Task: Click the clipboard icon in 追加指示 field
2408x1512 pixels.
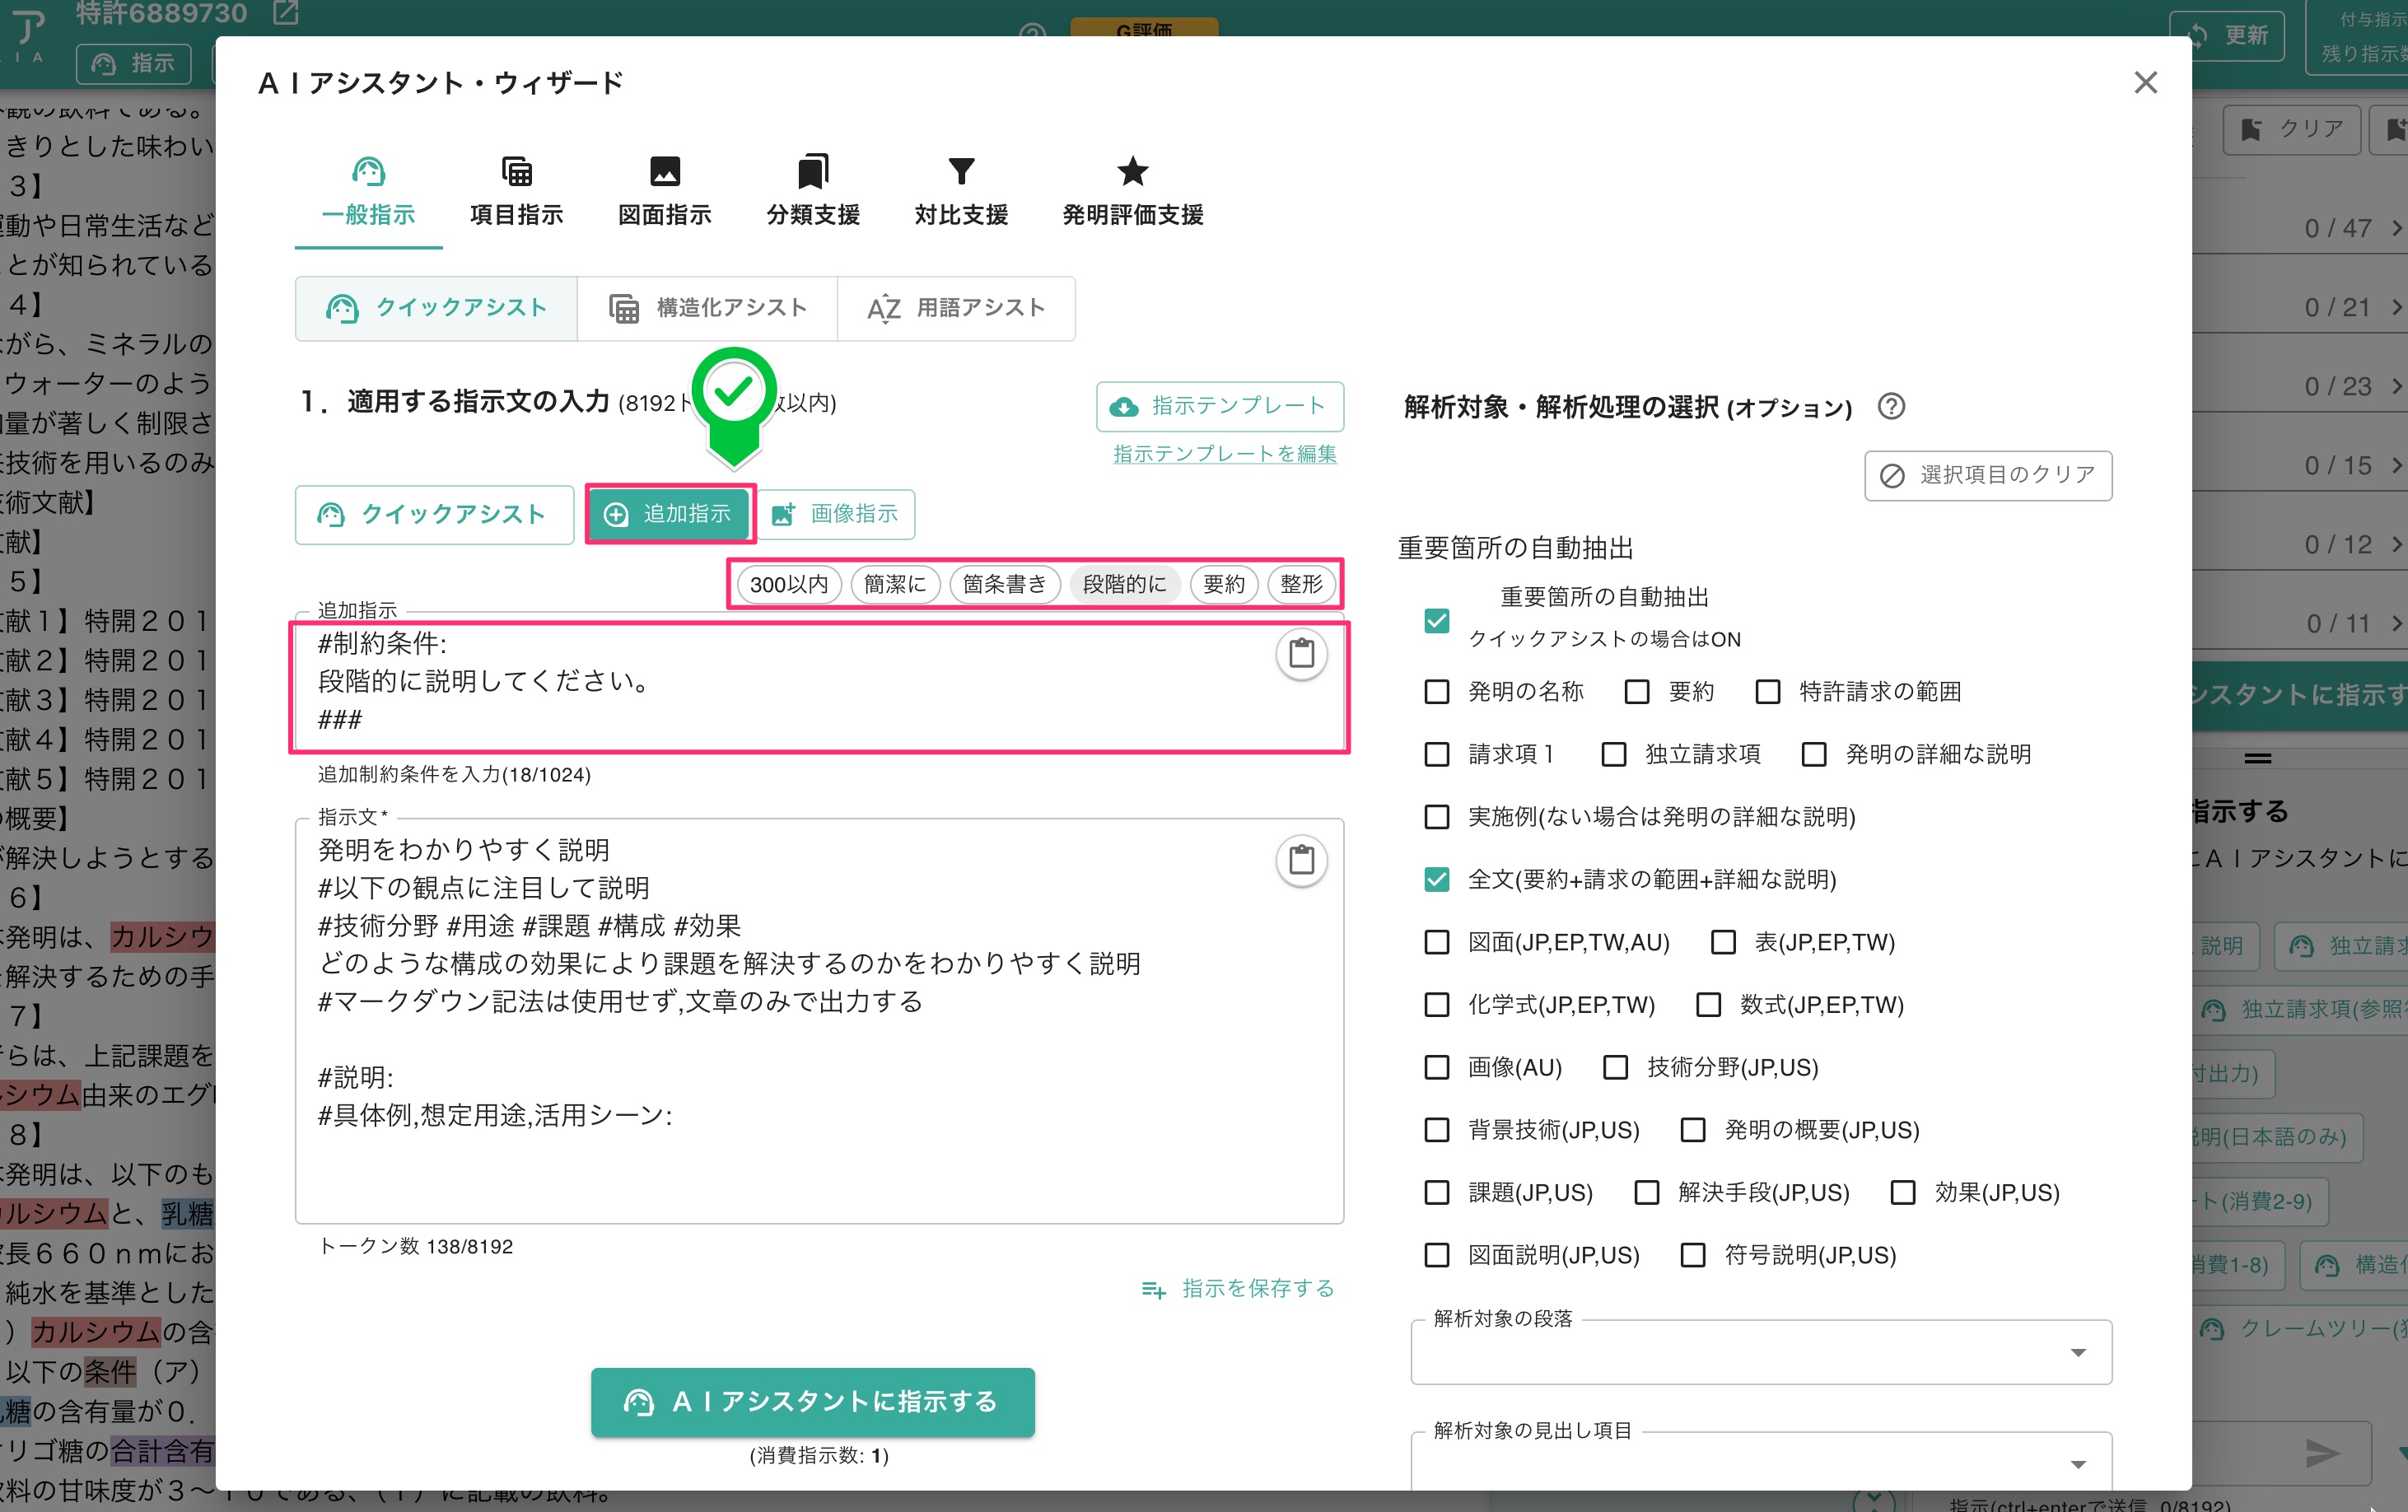Action: (x=1301, y=654)
